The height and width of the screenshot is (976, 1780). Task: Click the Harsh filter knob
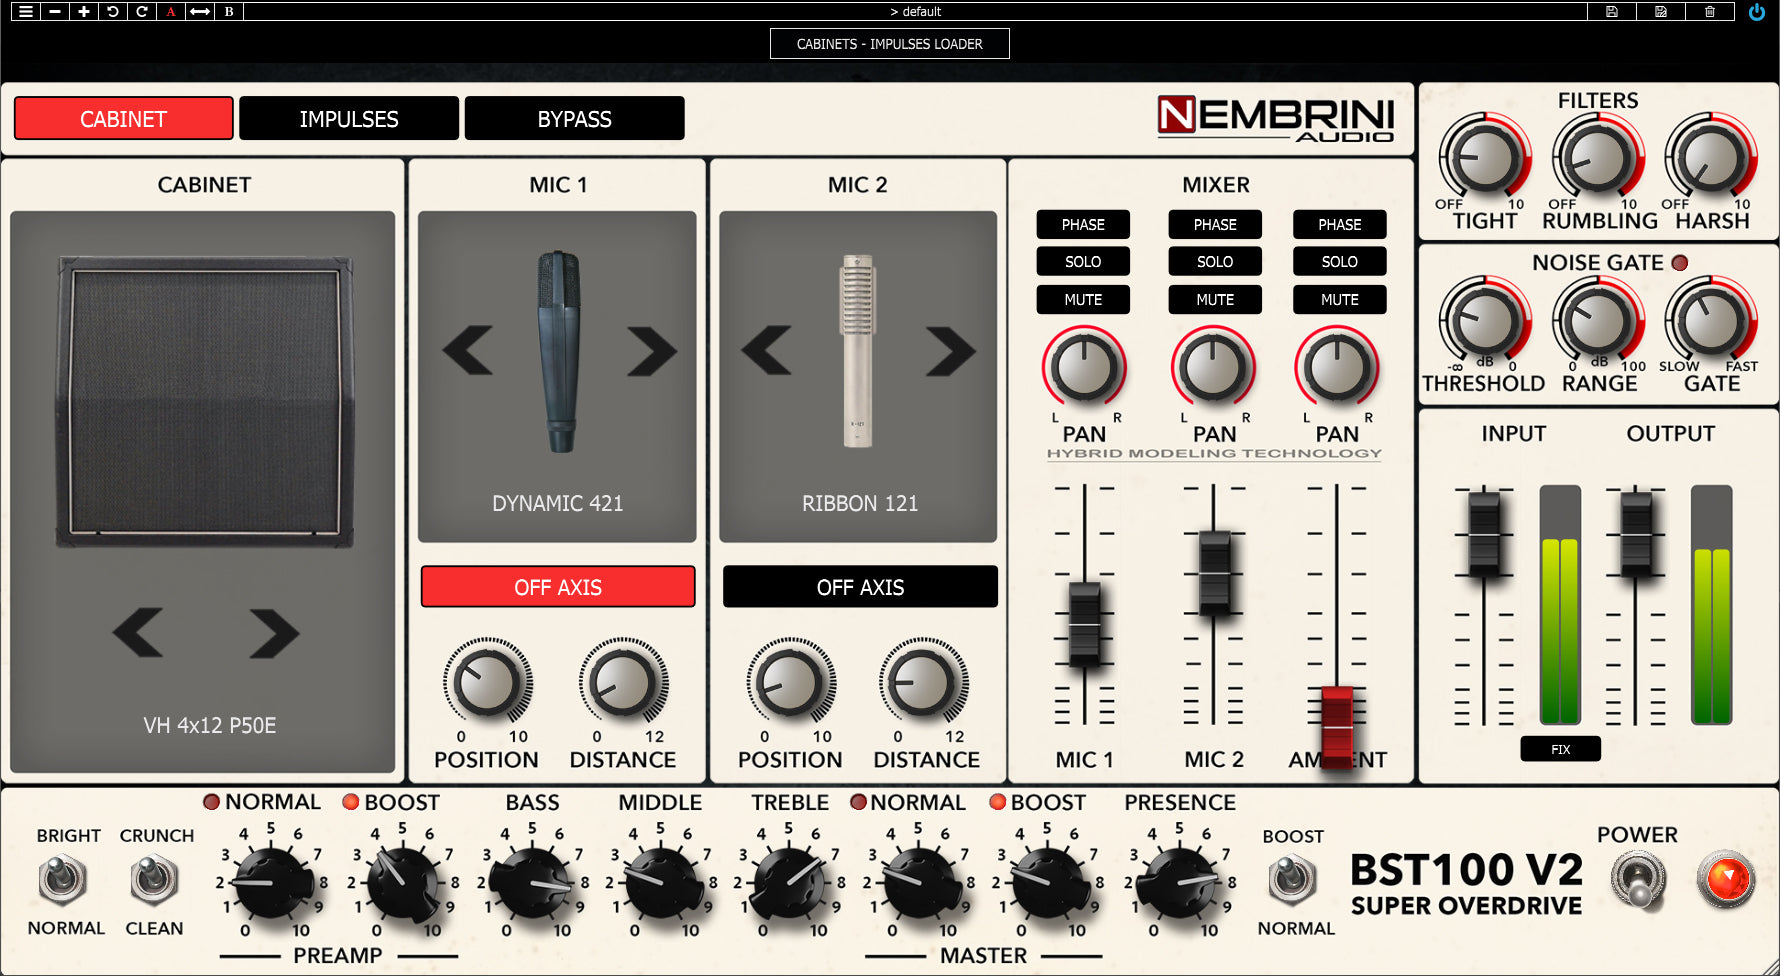(1711, 159)
